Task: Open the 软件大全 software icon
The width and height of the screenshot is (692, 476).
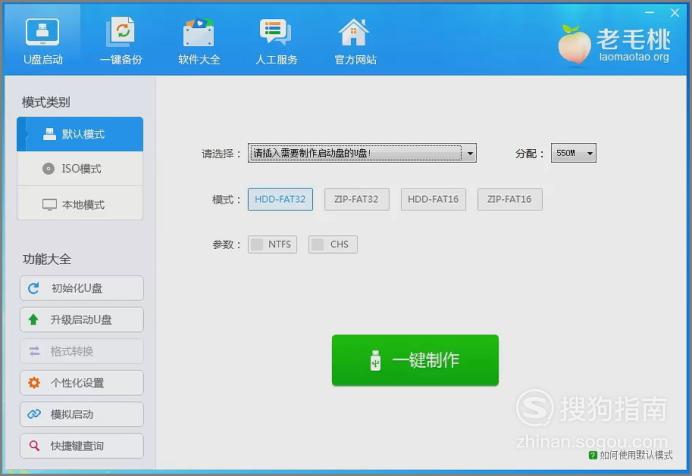Action: (x=199, y=32)
